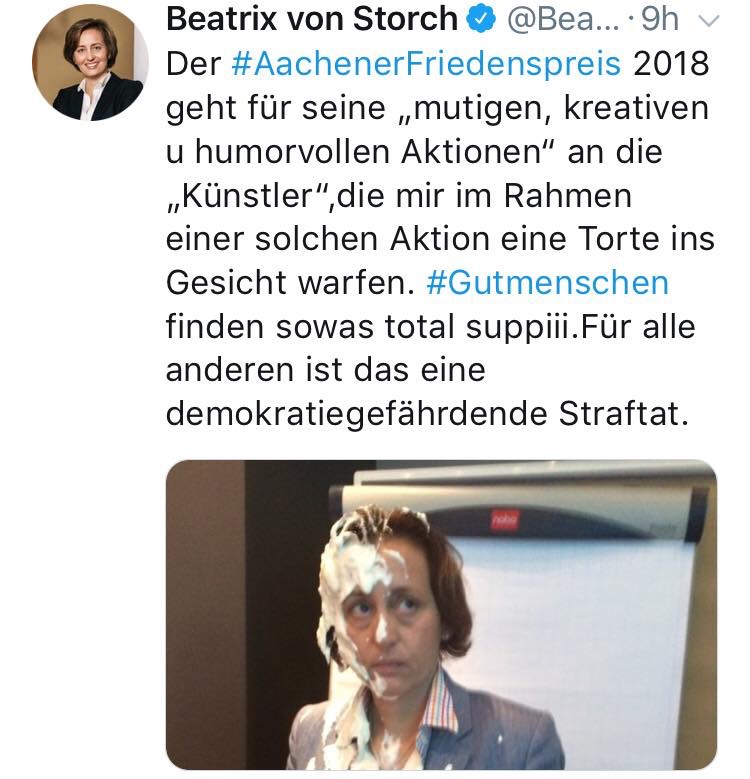Click the red logo on the flipchart
This screenshot has width=750, height=779.
(x=506, y=520)
